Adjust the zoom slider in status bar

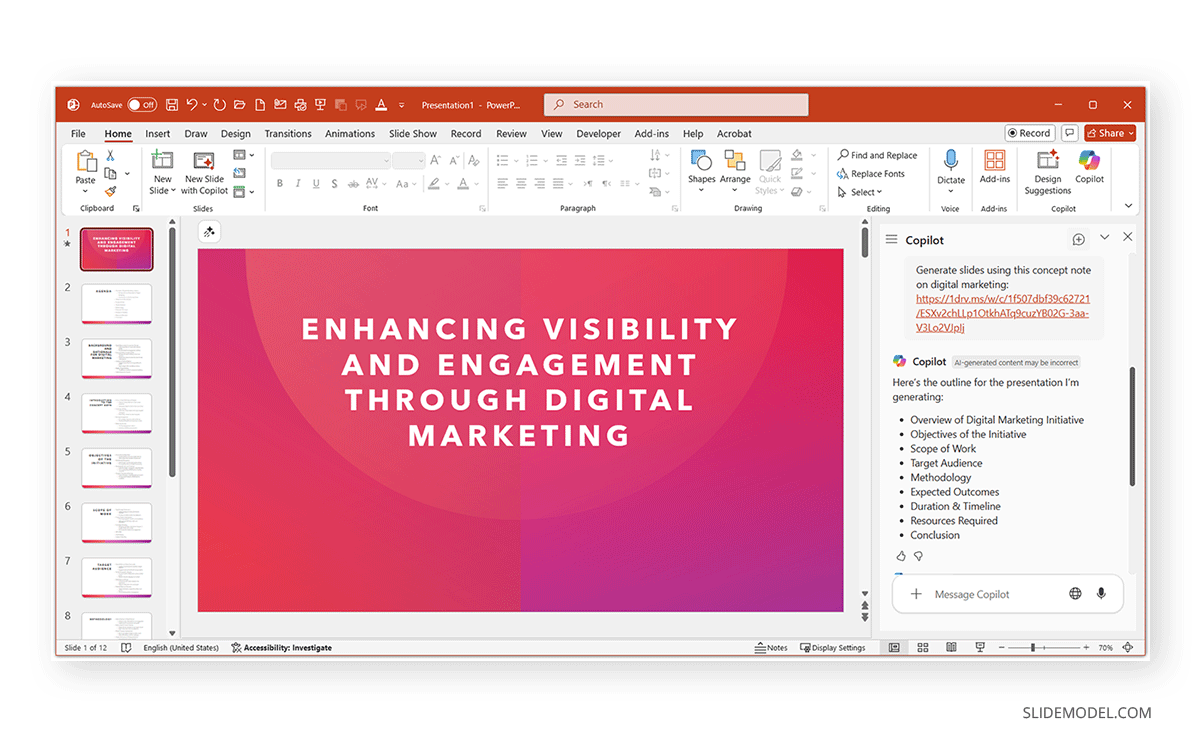pos(1032,648)
